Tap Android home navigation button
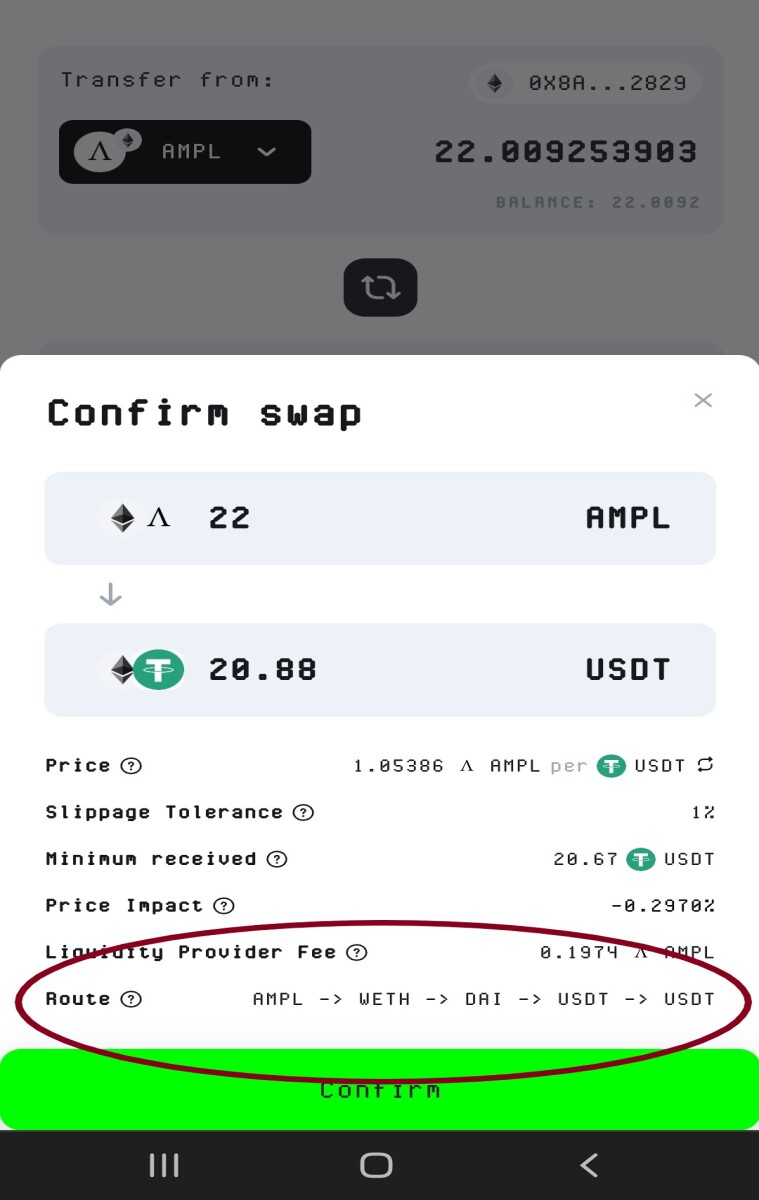Screen dimensions: 759x1200 pyautogui.click(x=376, y=1165)
